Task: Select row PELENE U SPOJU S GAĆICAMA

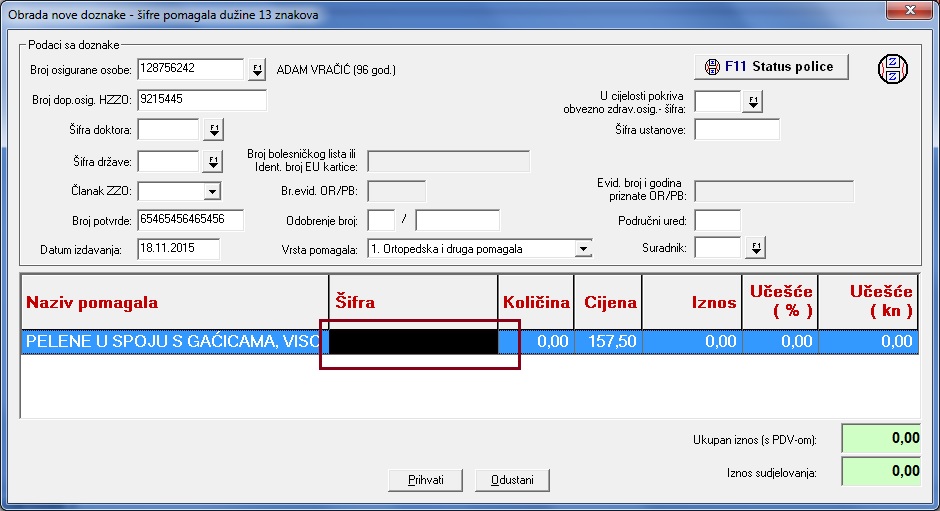Action: click(x=470, y=342)
